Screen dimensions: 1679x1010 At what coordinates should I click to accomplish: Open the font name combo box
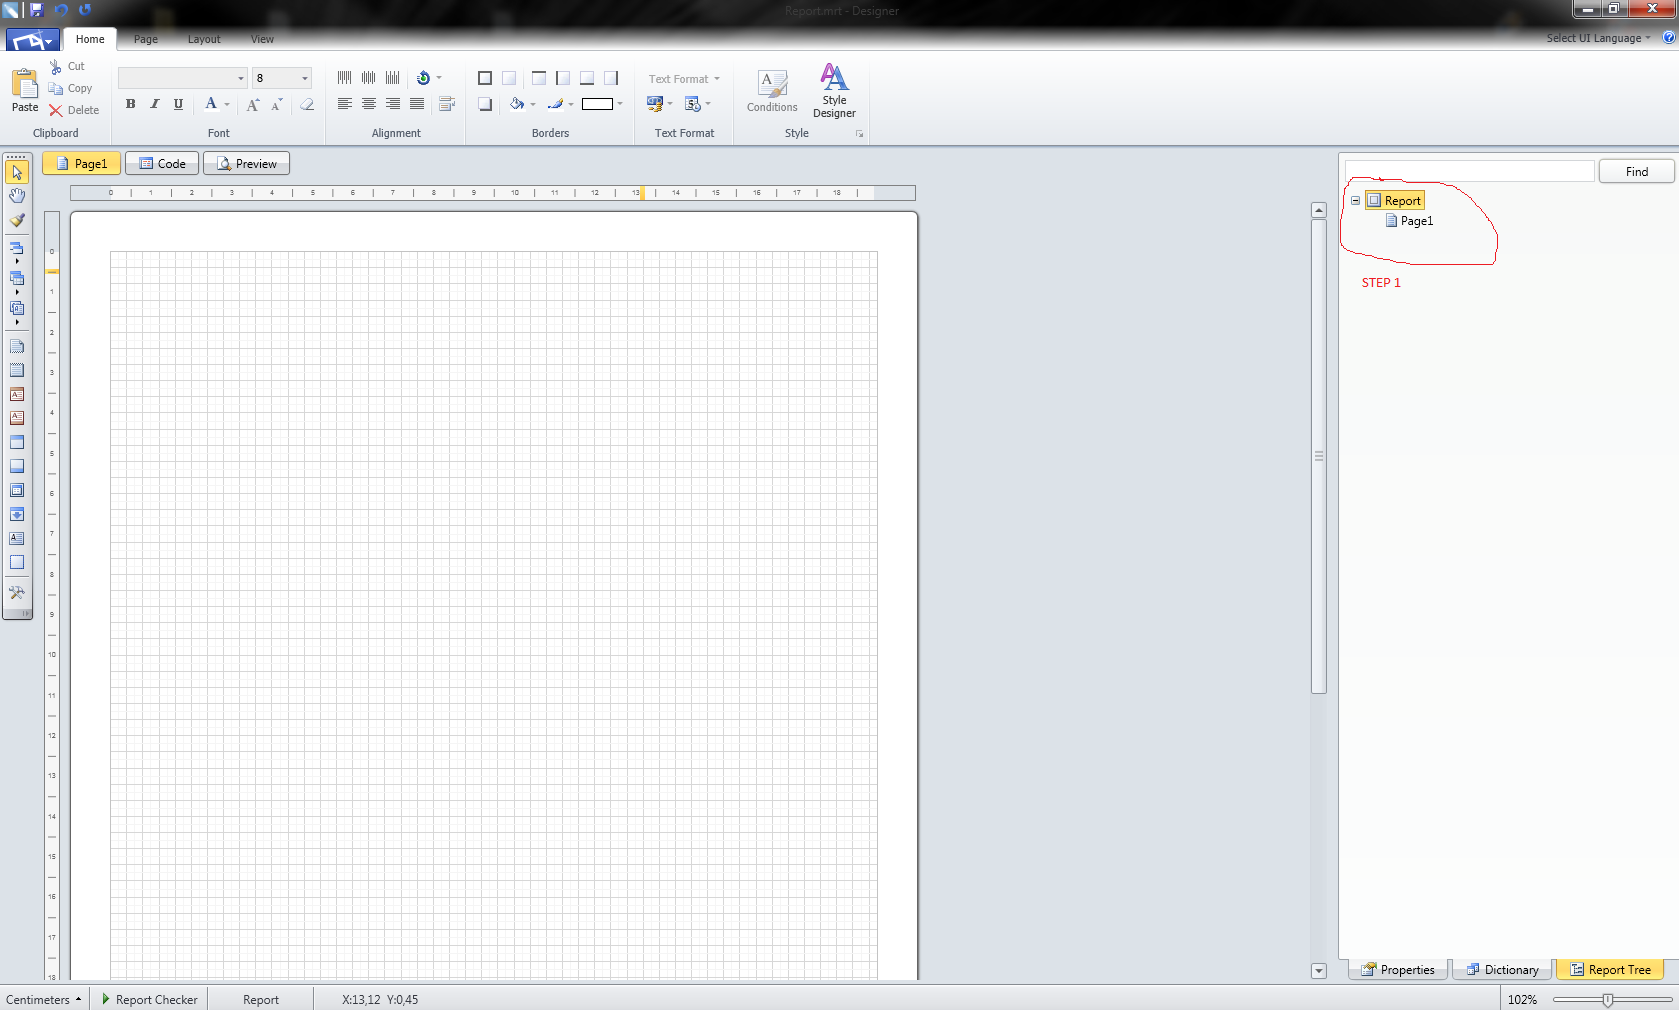182,78
